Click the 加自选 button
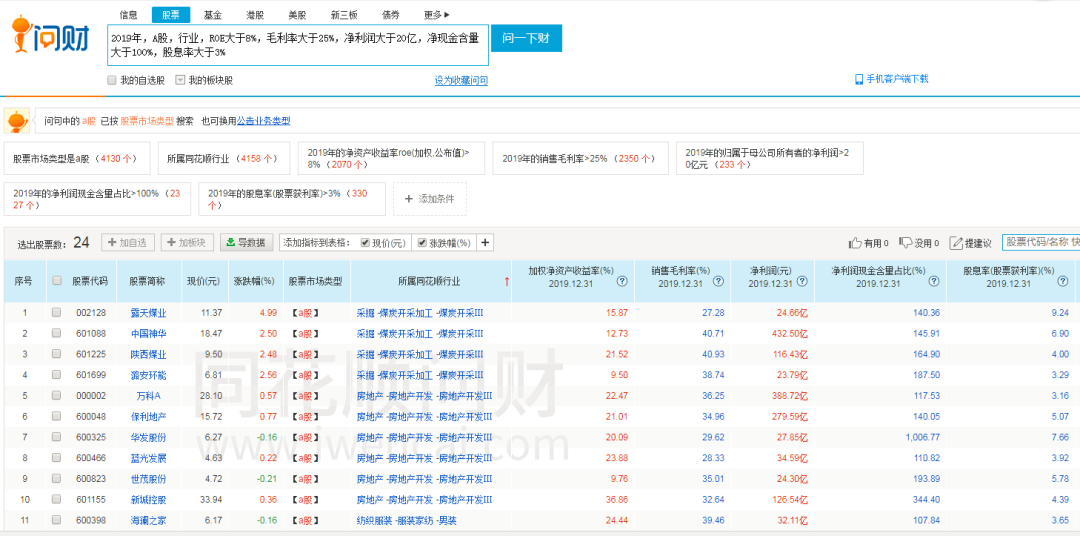This screenshot has height=536, width=1080. (x=127, y=243)
